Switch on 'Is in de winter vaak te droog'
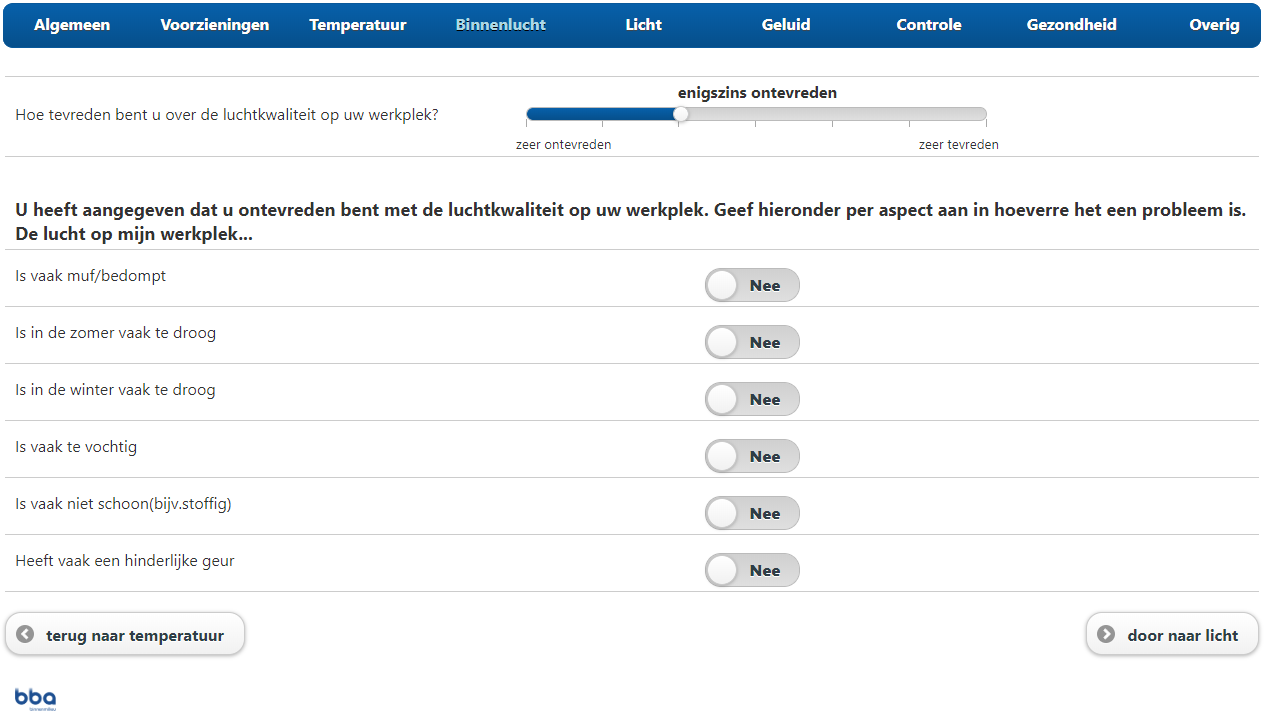 click(x=752, y=399)
